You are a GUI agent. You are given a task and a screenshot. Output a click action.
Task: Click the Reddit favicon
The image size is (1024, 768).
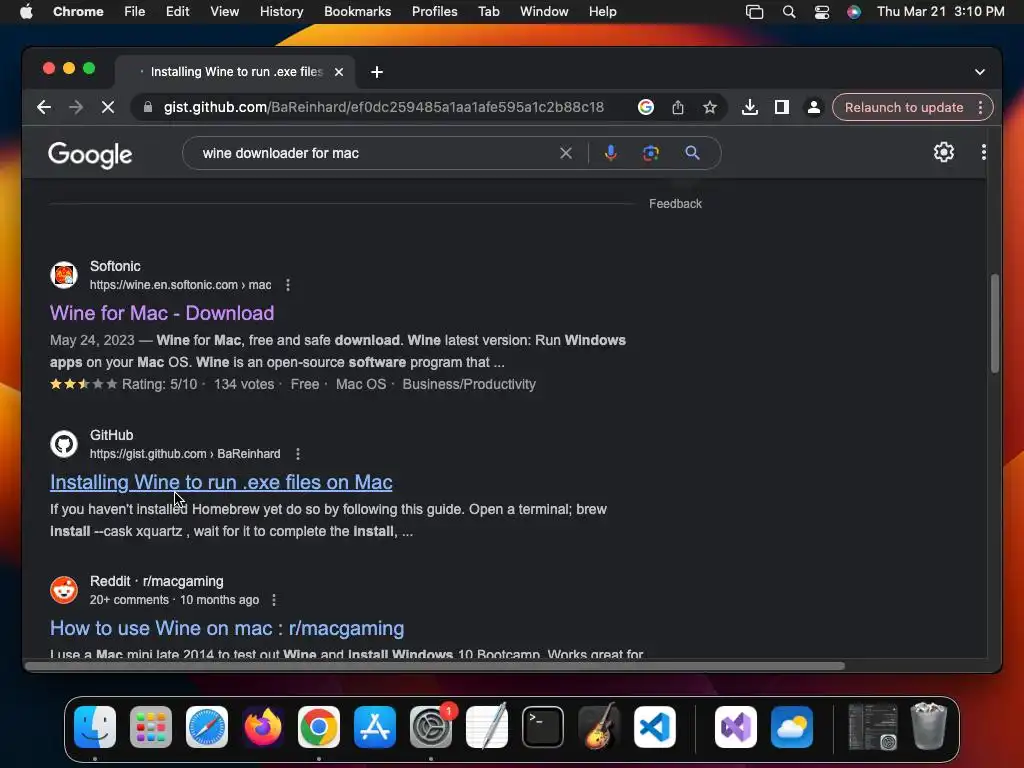click(64, 590)
